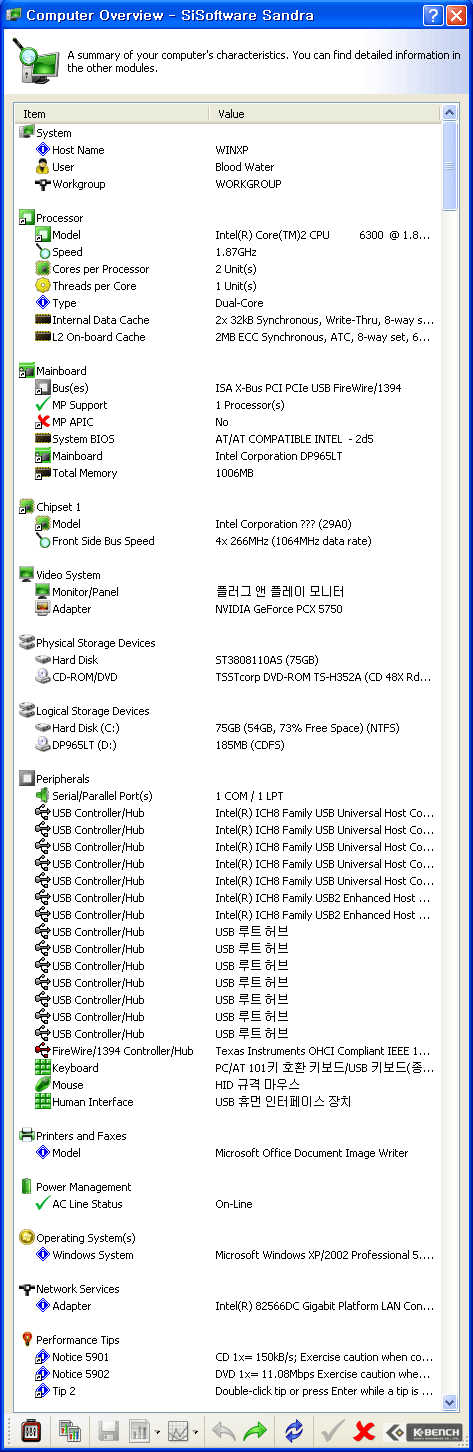Click the green forward arrow icon

pos(255,1431)
